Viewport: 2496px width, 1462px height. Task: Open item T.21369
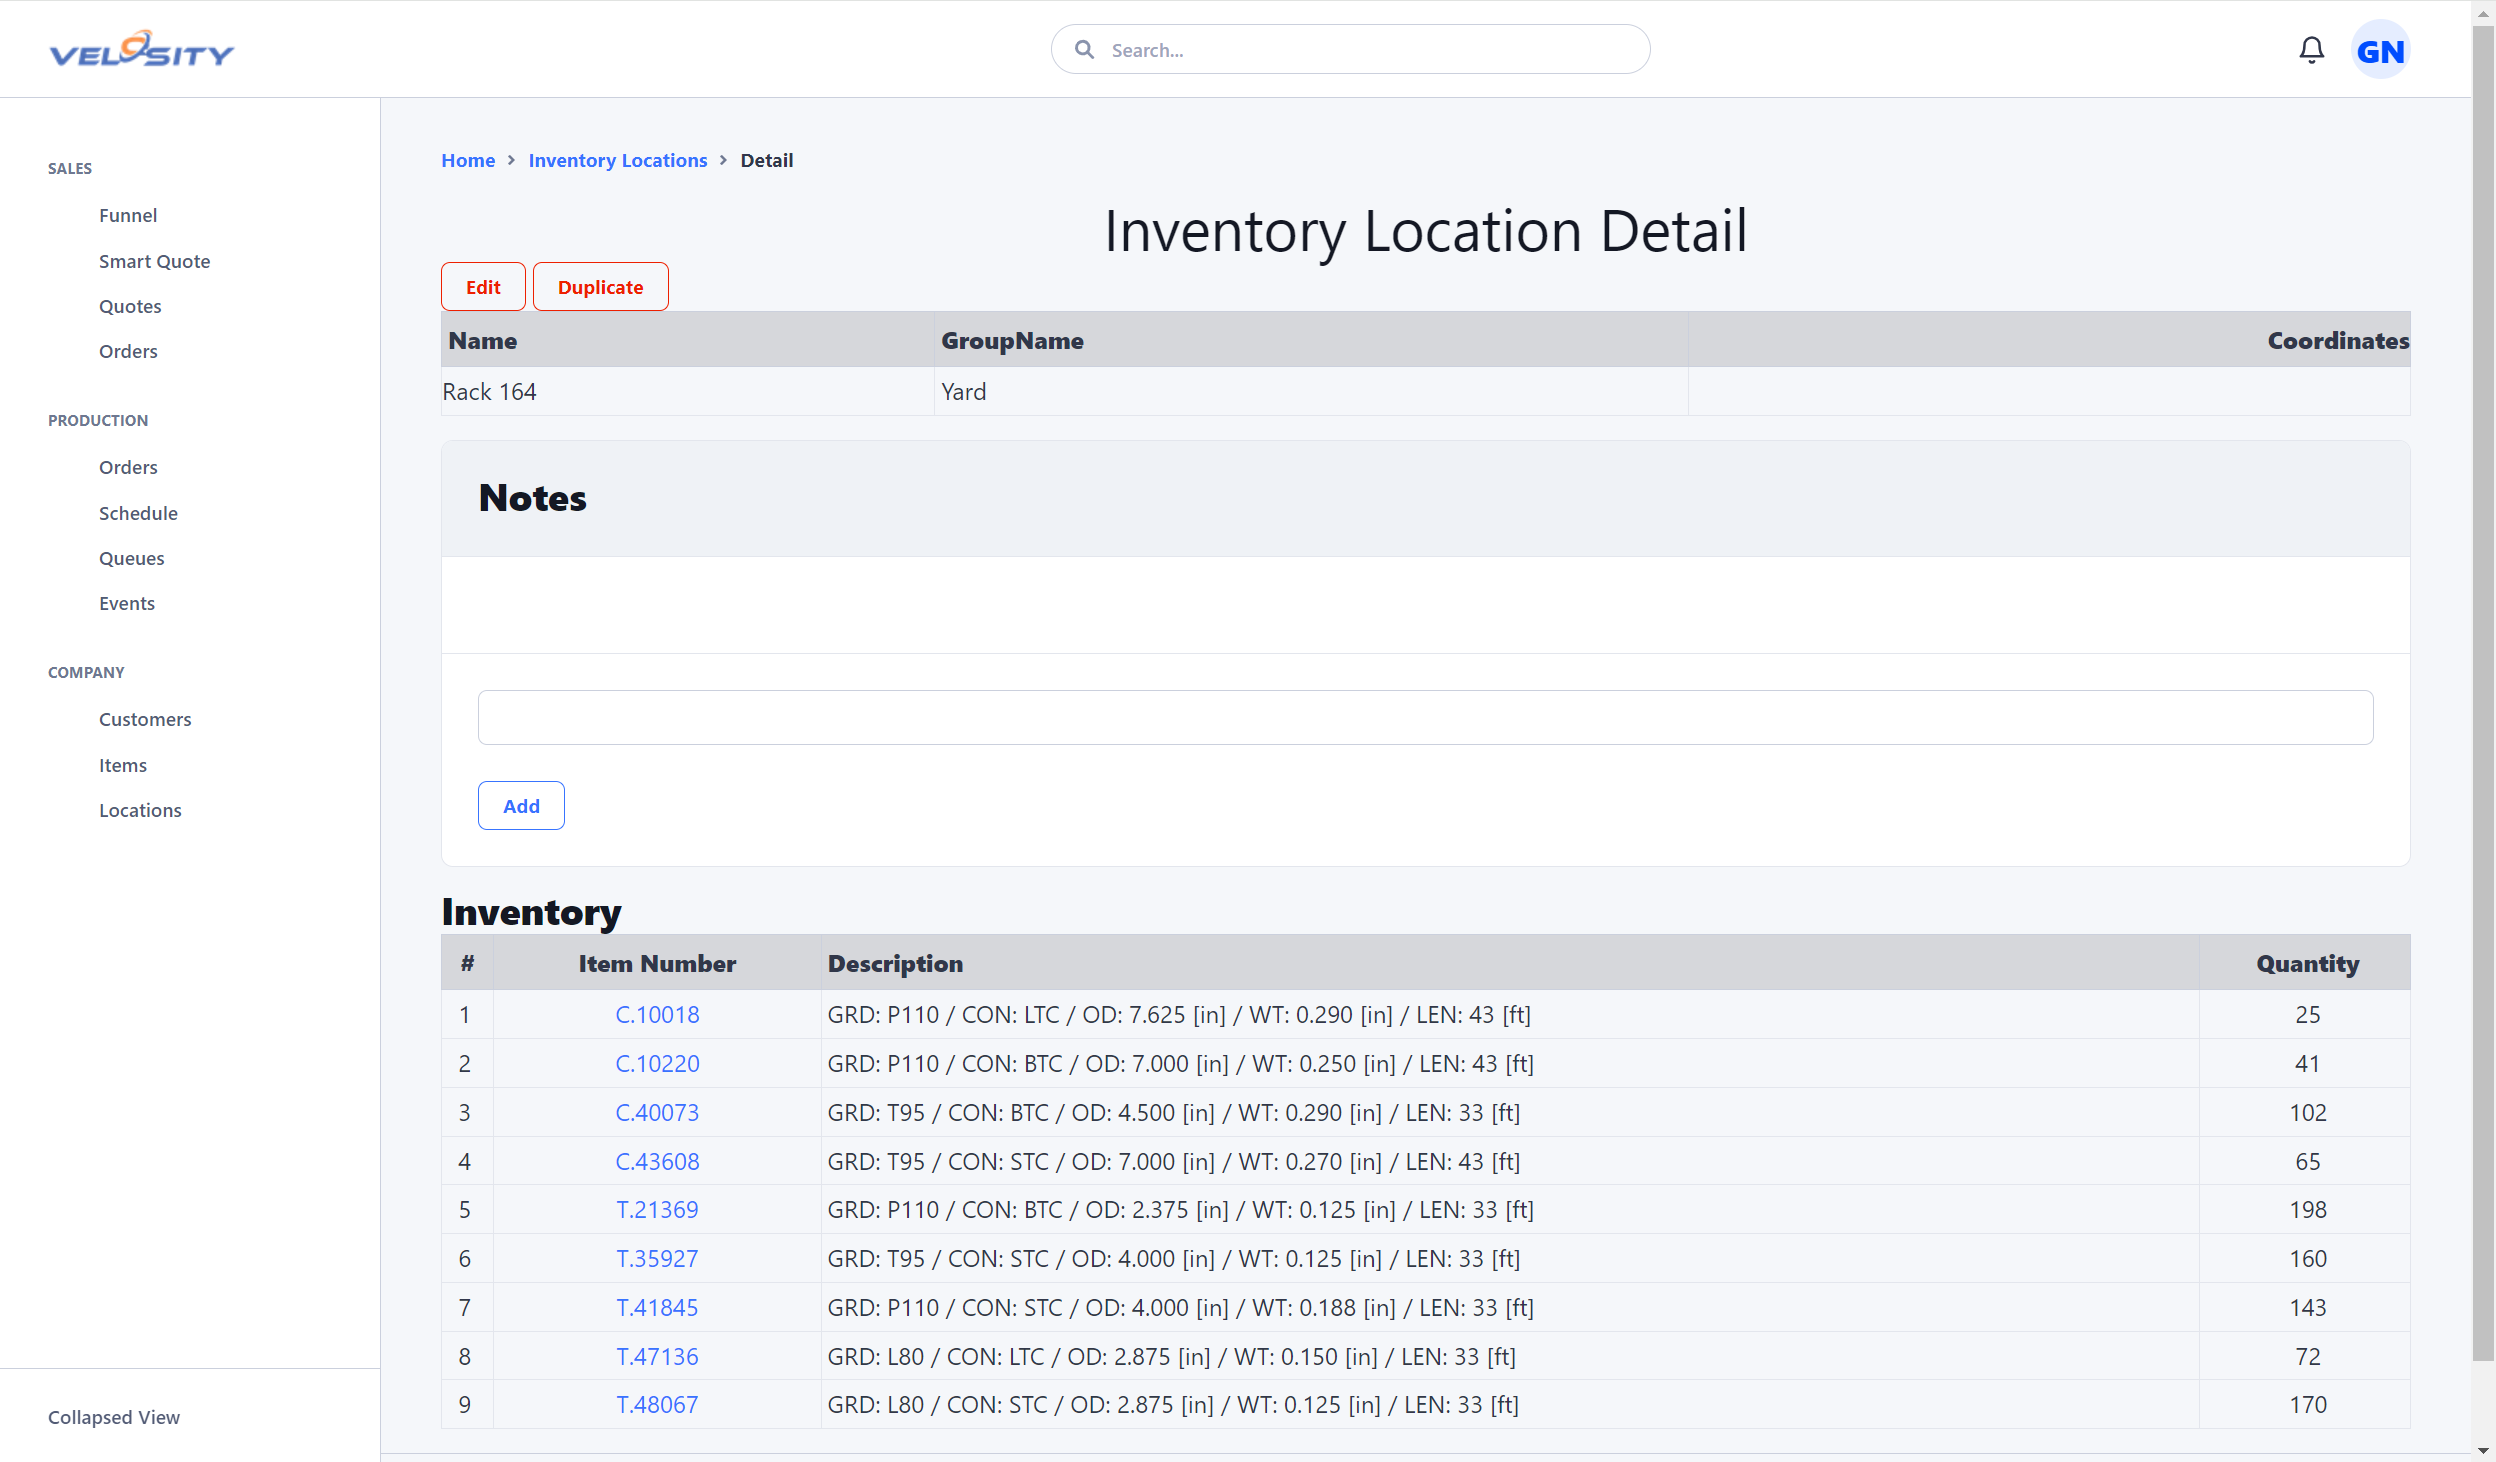657,1210
